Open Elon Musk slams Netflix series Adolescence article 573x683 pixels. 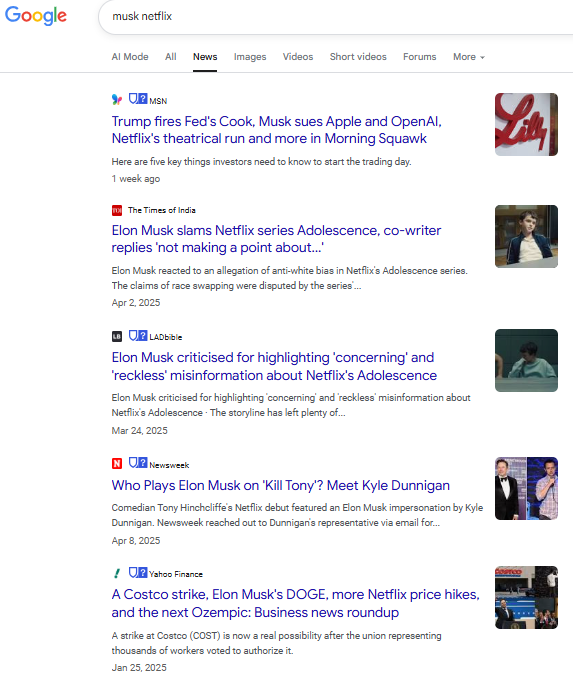[276, 239]
